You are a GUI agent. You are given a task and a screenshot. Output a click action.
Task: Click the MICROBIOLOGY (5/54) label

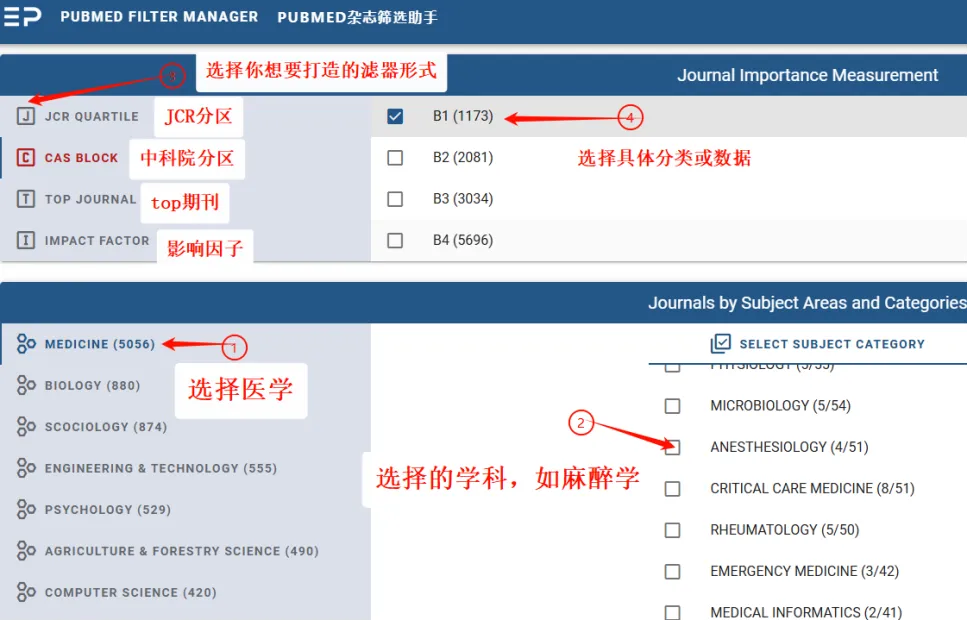coord(780,406)
